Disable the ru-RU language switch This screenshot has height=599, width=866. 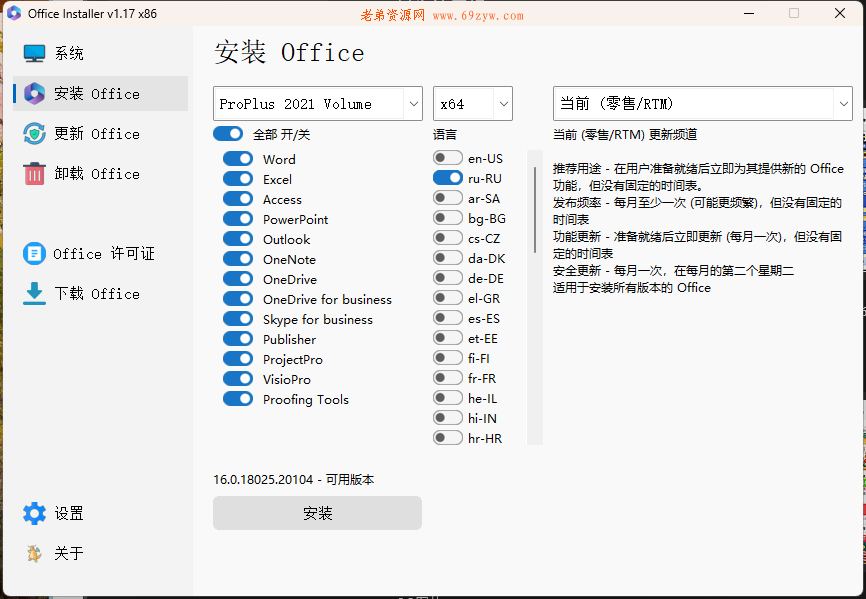point(448,178)
